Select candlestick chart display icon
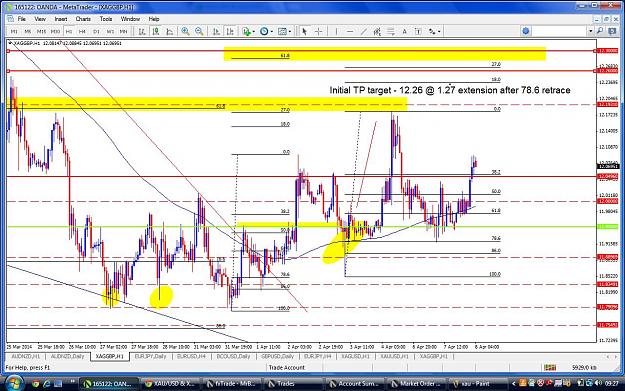This screenshot has height=391, width=625. click(x=156, y=31)
